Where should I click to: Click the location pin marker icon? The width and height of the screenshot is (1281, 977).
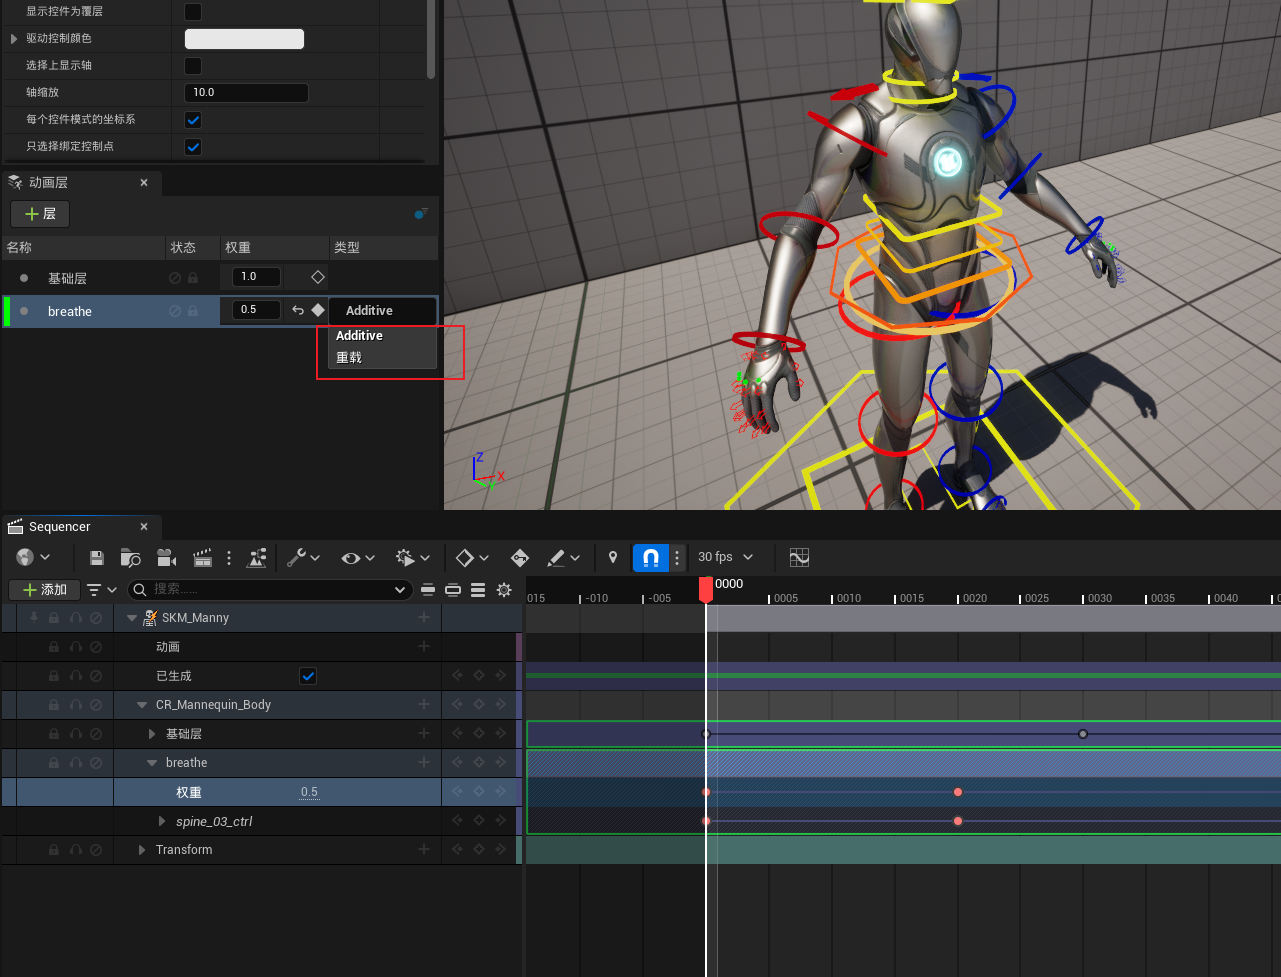613,558
